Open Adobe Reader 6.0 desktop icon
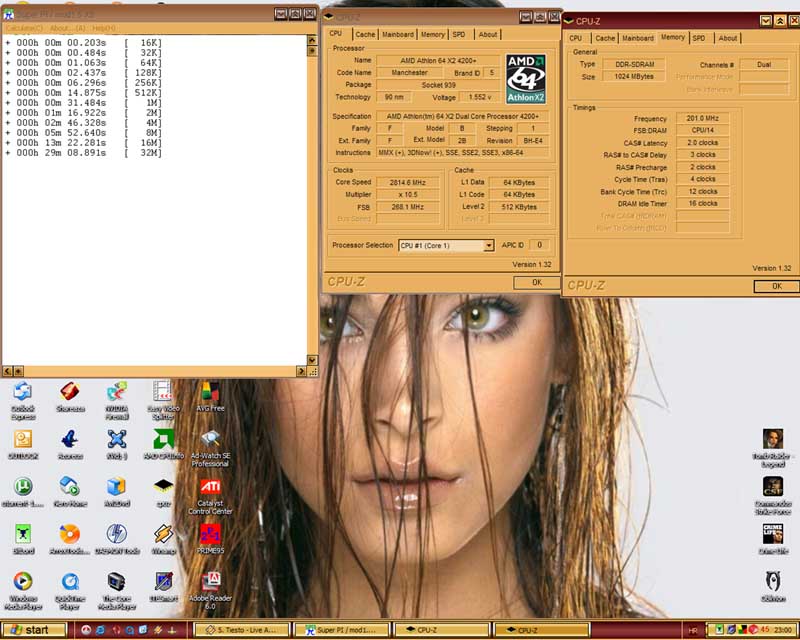800x640 pixels. point(211,581)
